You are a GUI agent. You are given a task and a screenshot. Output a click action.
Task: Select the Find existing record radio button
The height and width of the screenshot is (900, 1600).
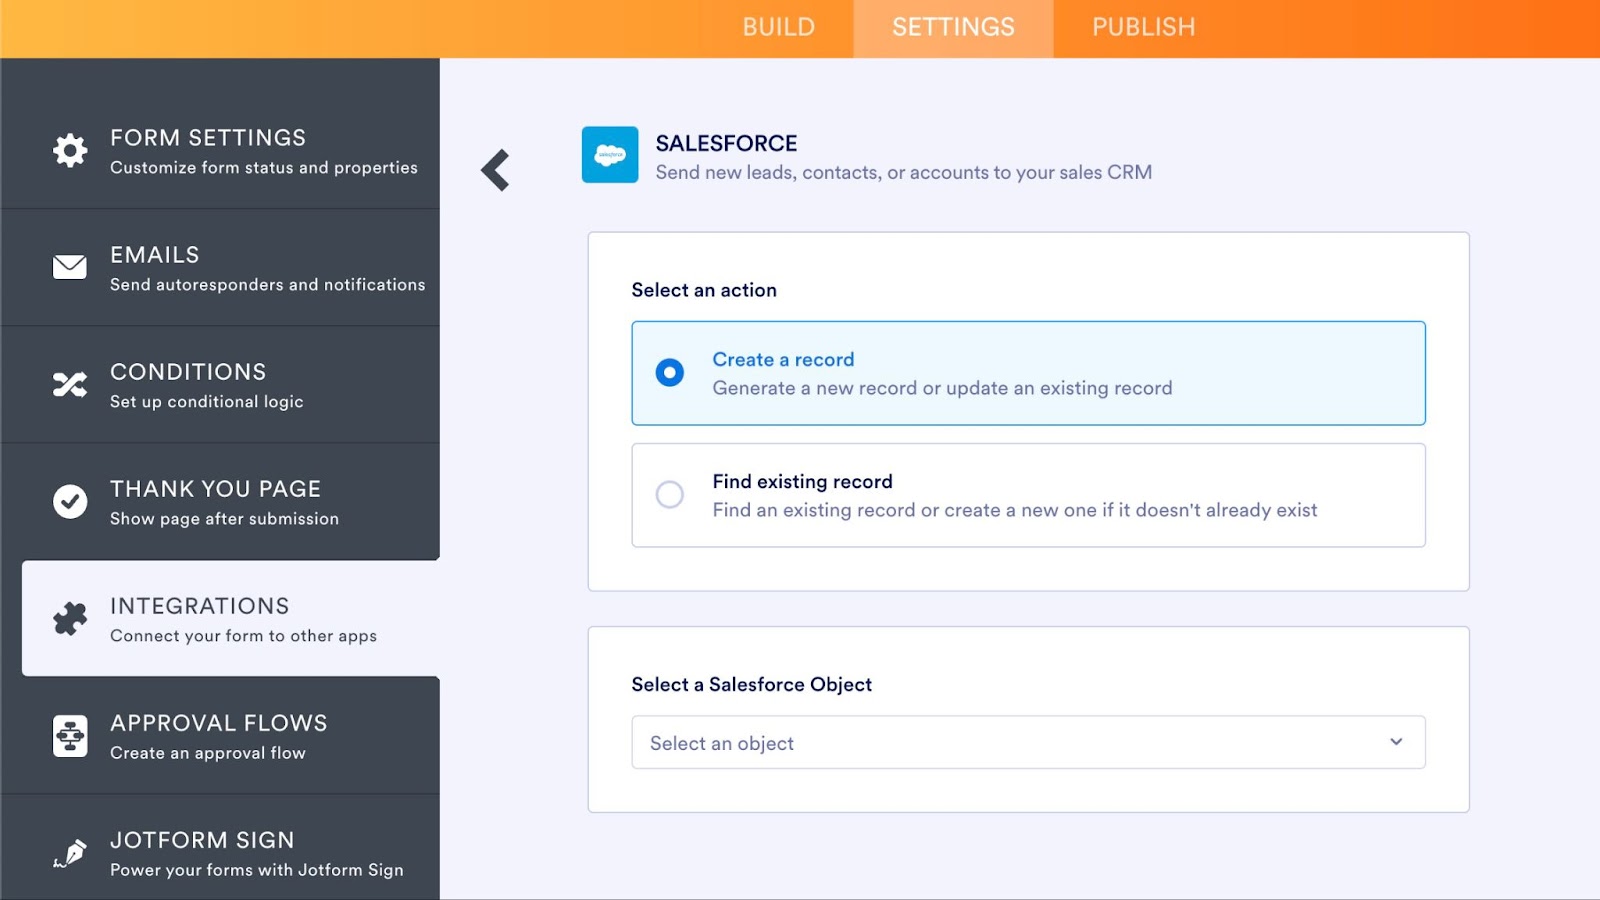(x=670, y=495)
